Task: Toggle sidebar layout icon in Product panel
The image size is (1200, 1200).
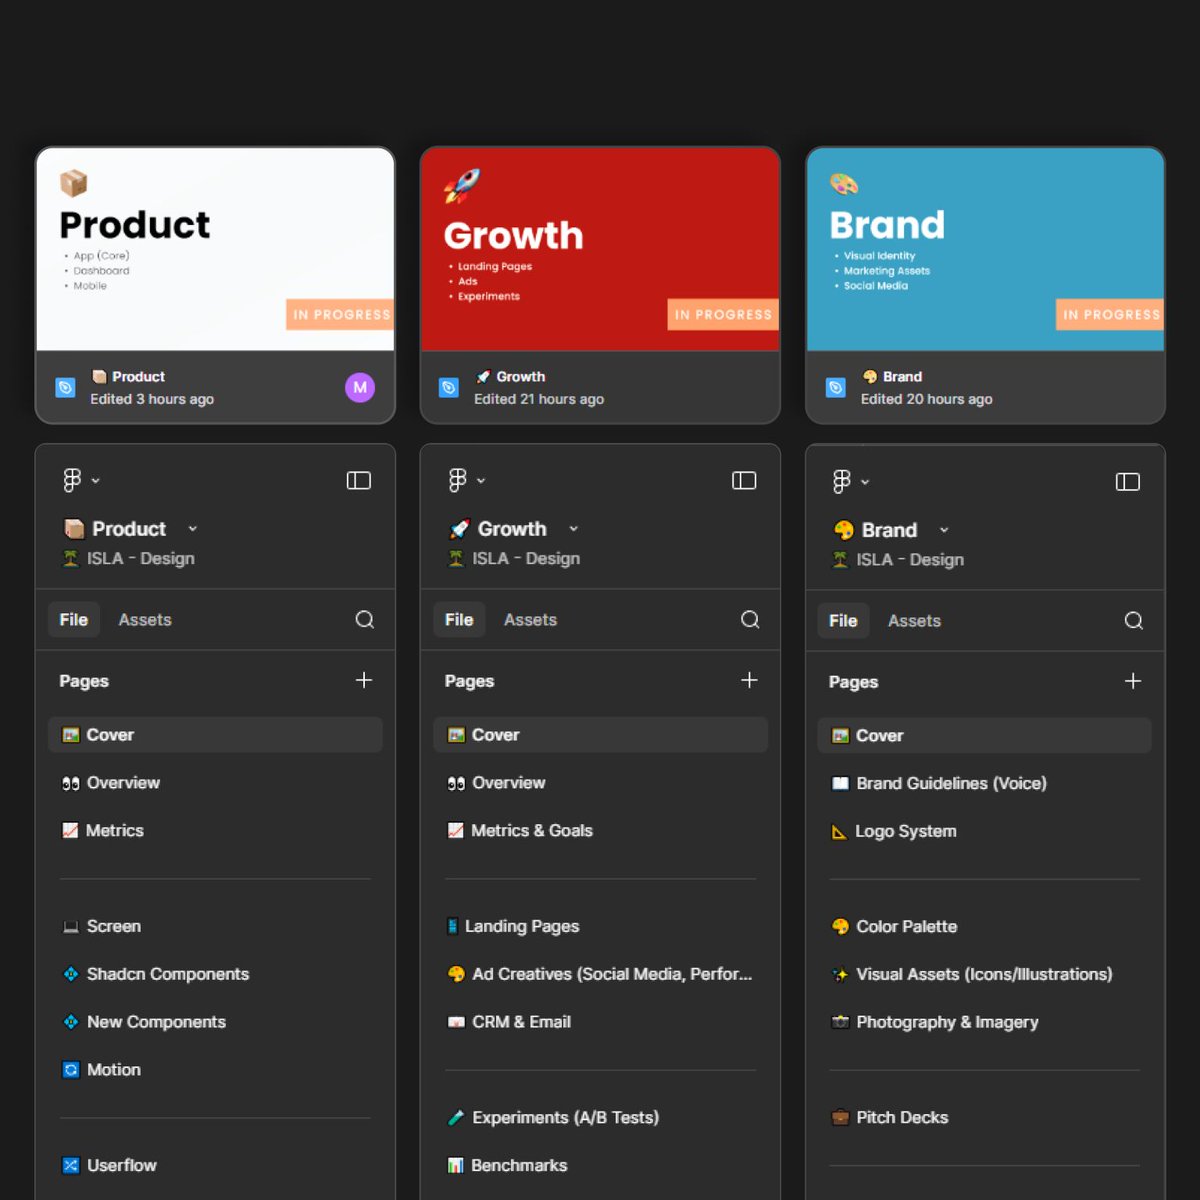Action: click(358, 481)
